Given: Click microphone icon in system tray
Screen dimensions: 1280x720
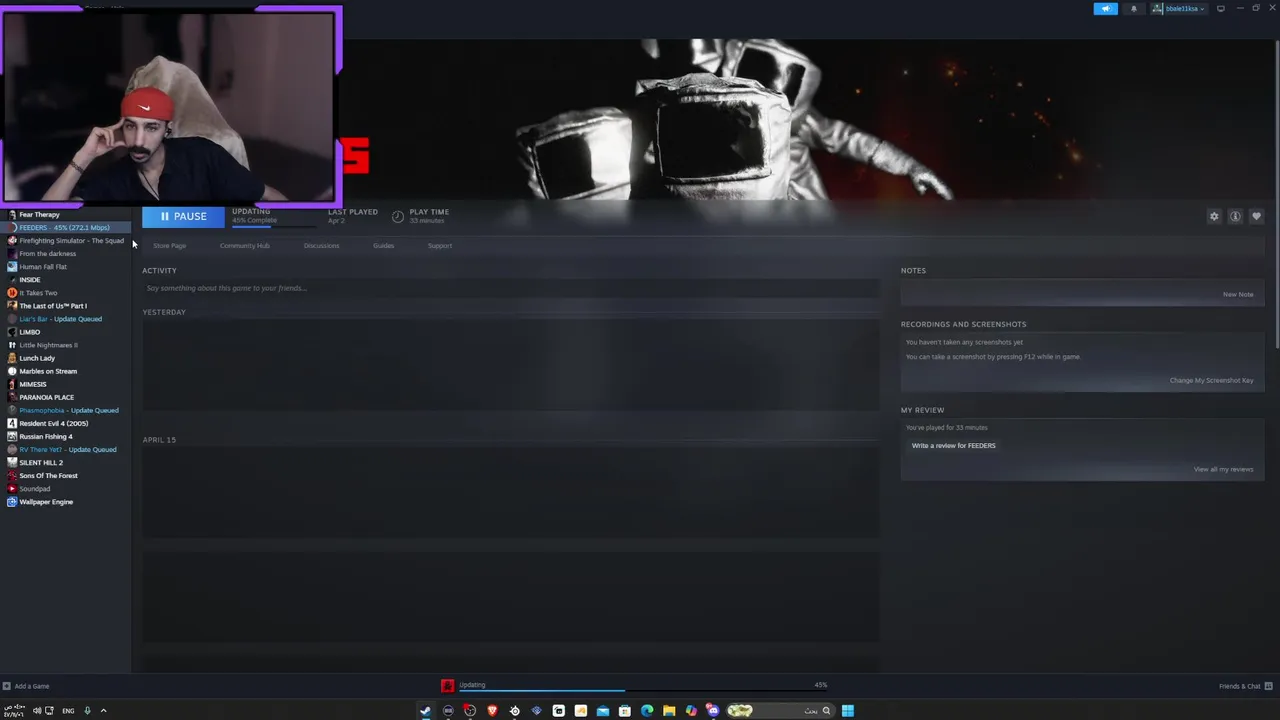Looking at the screenshot, I should tap(87, 711).
